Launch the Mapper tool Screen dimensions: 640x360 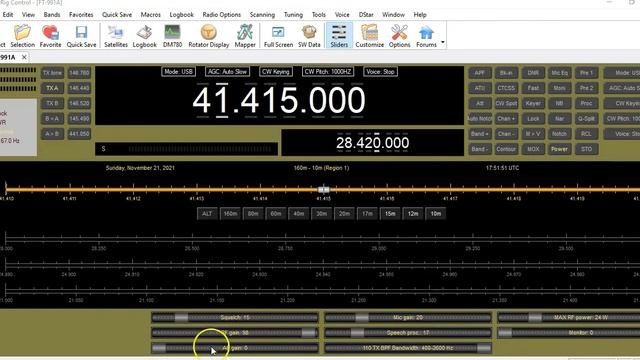point(245,36)
